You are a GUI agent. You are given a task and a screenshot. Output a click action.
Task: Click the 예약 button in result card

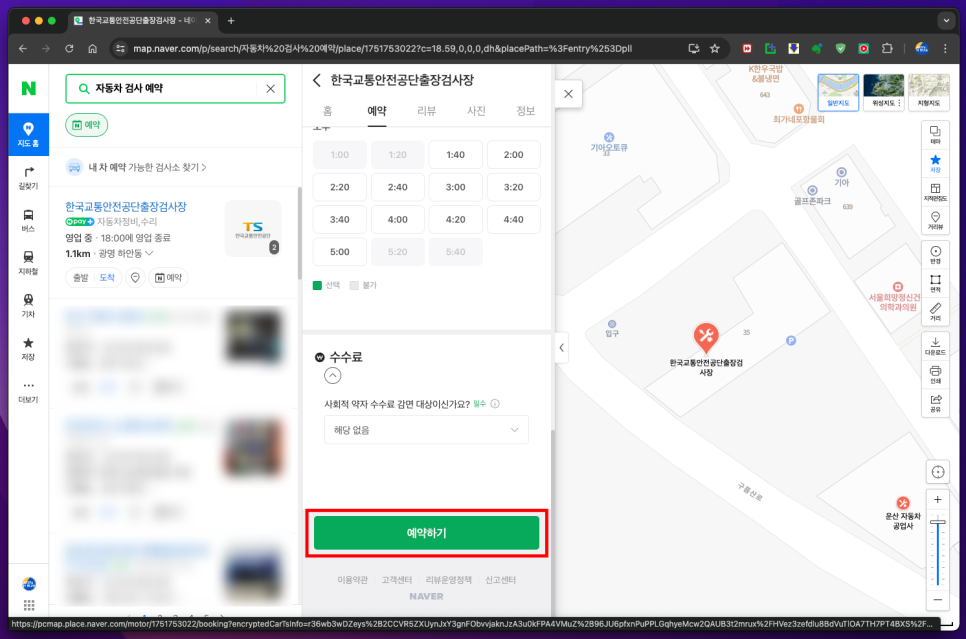(168, 278)
